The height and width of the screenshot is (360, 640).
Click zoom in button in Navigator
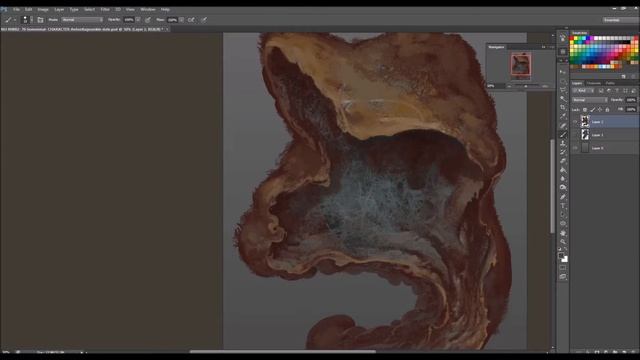click(x=545, y=86)
